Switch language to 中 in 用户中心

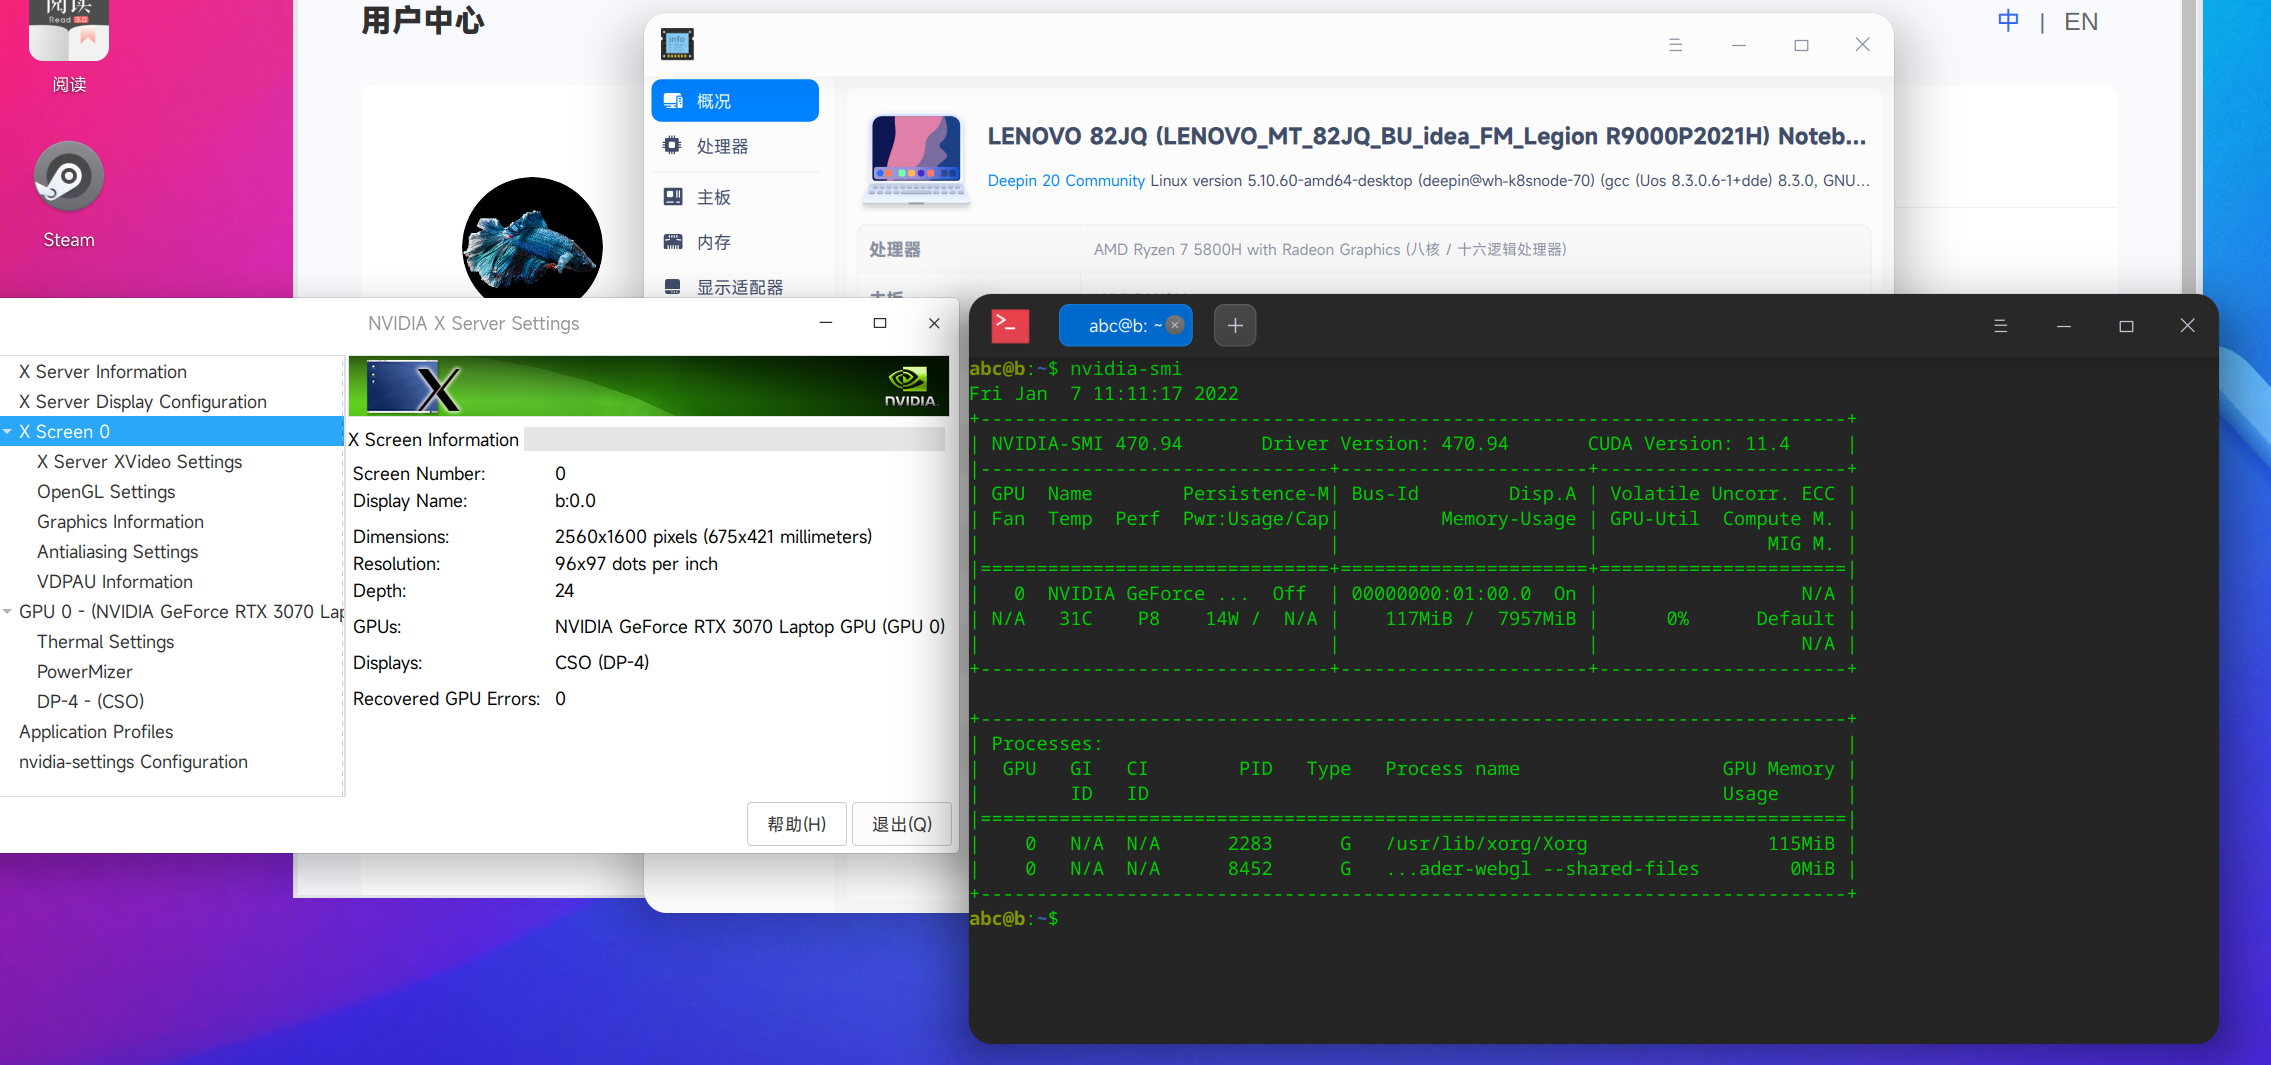(x=2008, y=21)
